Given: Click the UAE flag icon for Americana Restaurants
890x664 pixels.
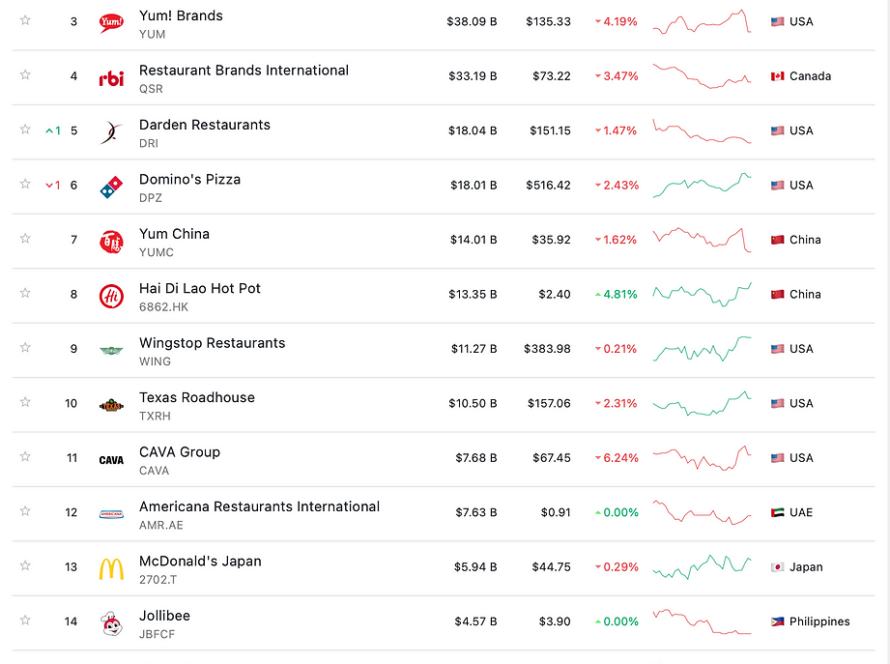Looking at the screenshot, I should click(x=777, y=512).
